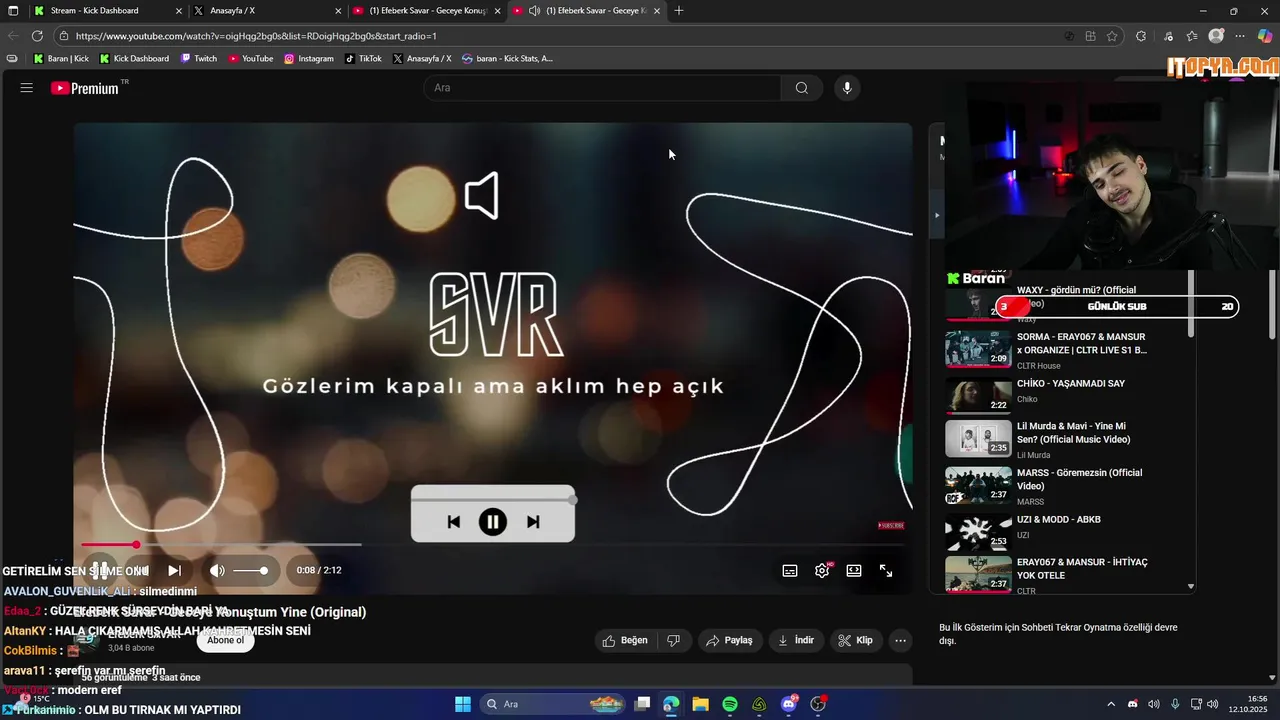Open the Kick Dashboard bookmark
Screen dimensions: 1280x720
pyautogui.click(x=134, y=59)
